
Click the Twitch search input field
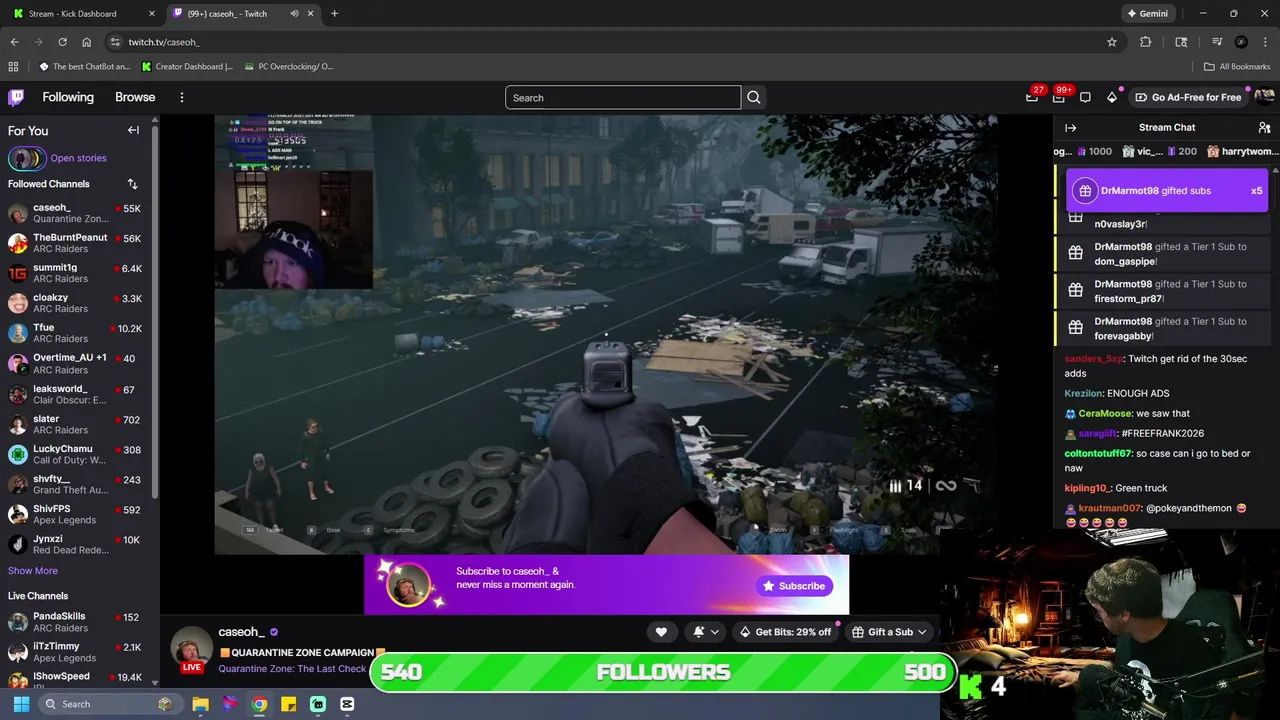pos(623,97)
